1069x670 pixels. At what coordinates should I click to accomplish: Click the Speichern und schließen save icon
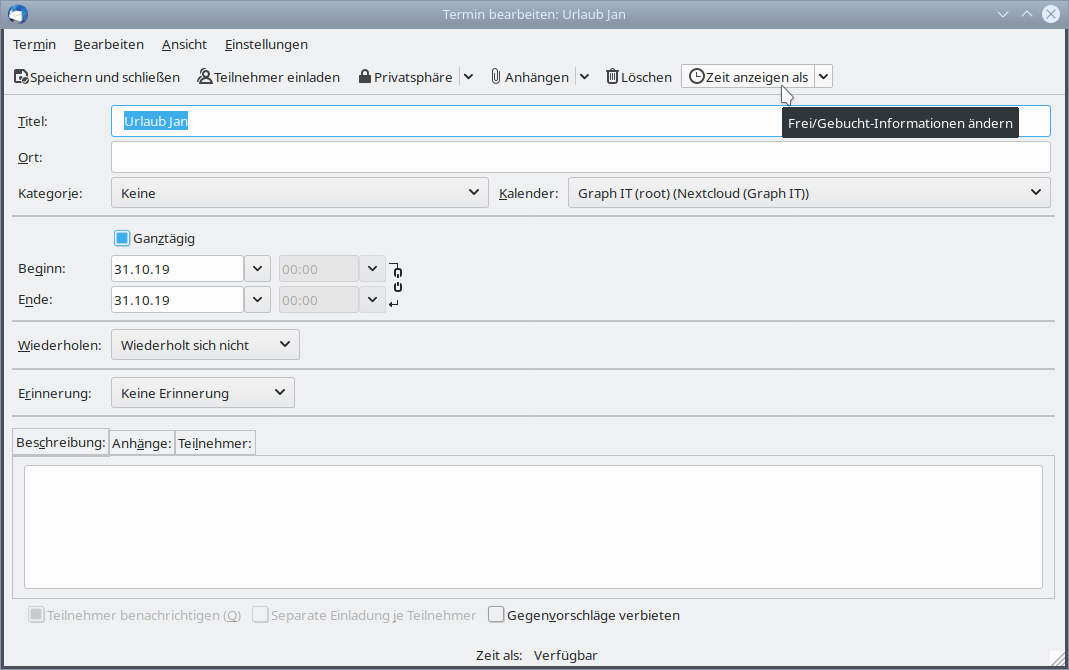point(21,77)
